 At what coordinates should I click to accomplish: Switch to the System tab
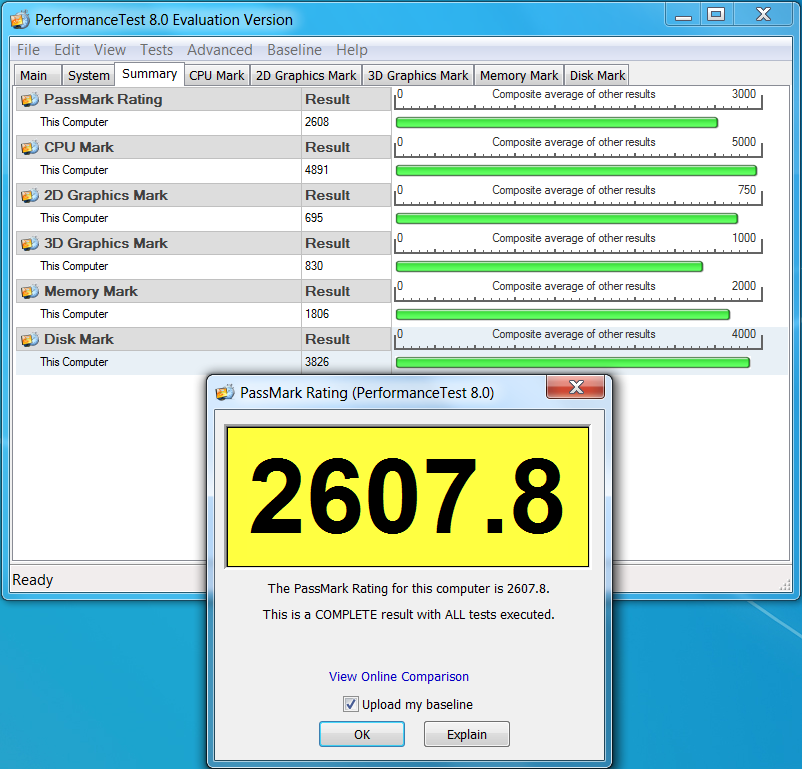88,75
